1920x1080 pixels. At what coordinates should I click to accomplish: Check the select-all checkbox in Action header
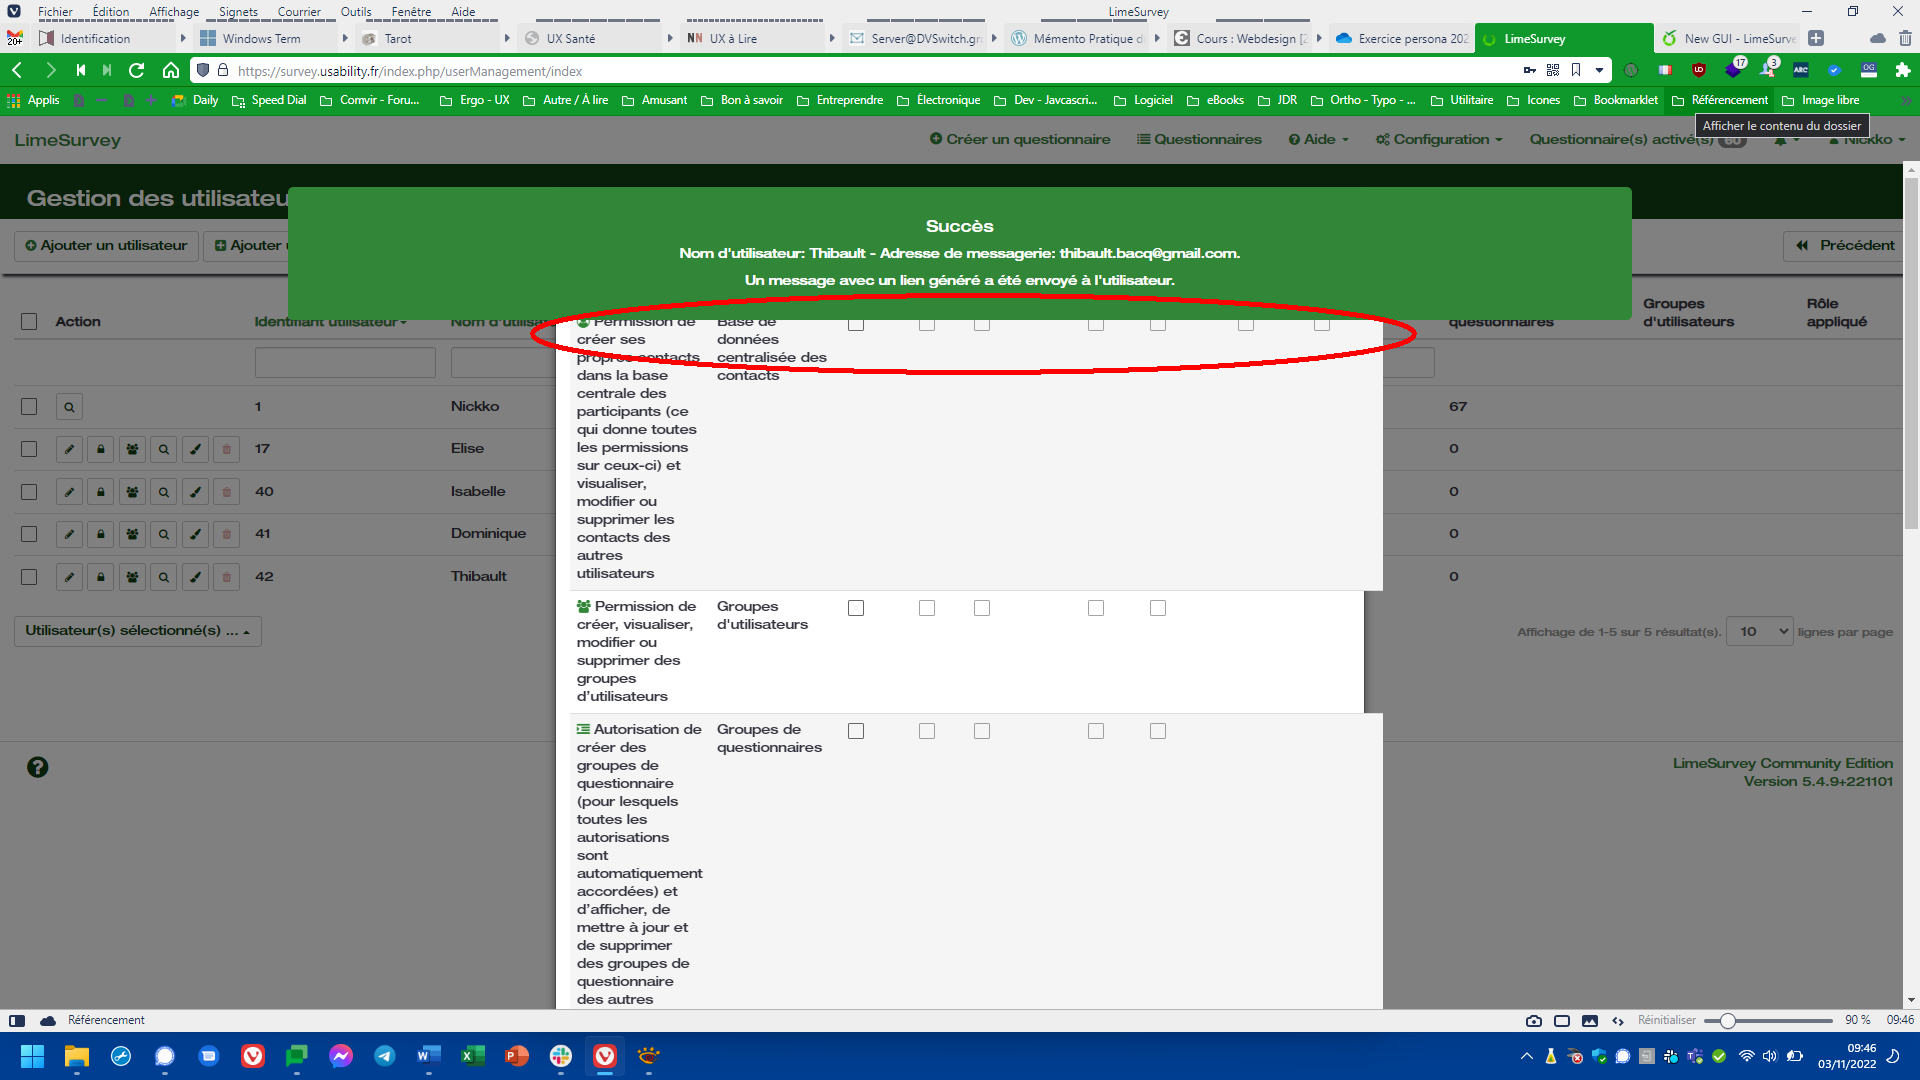pos(29,322)
